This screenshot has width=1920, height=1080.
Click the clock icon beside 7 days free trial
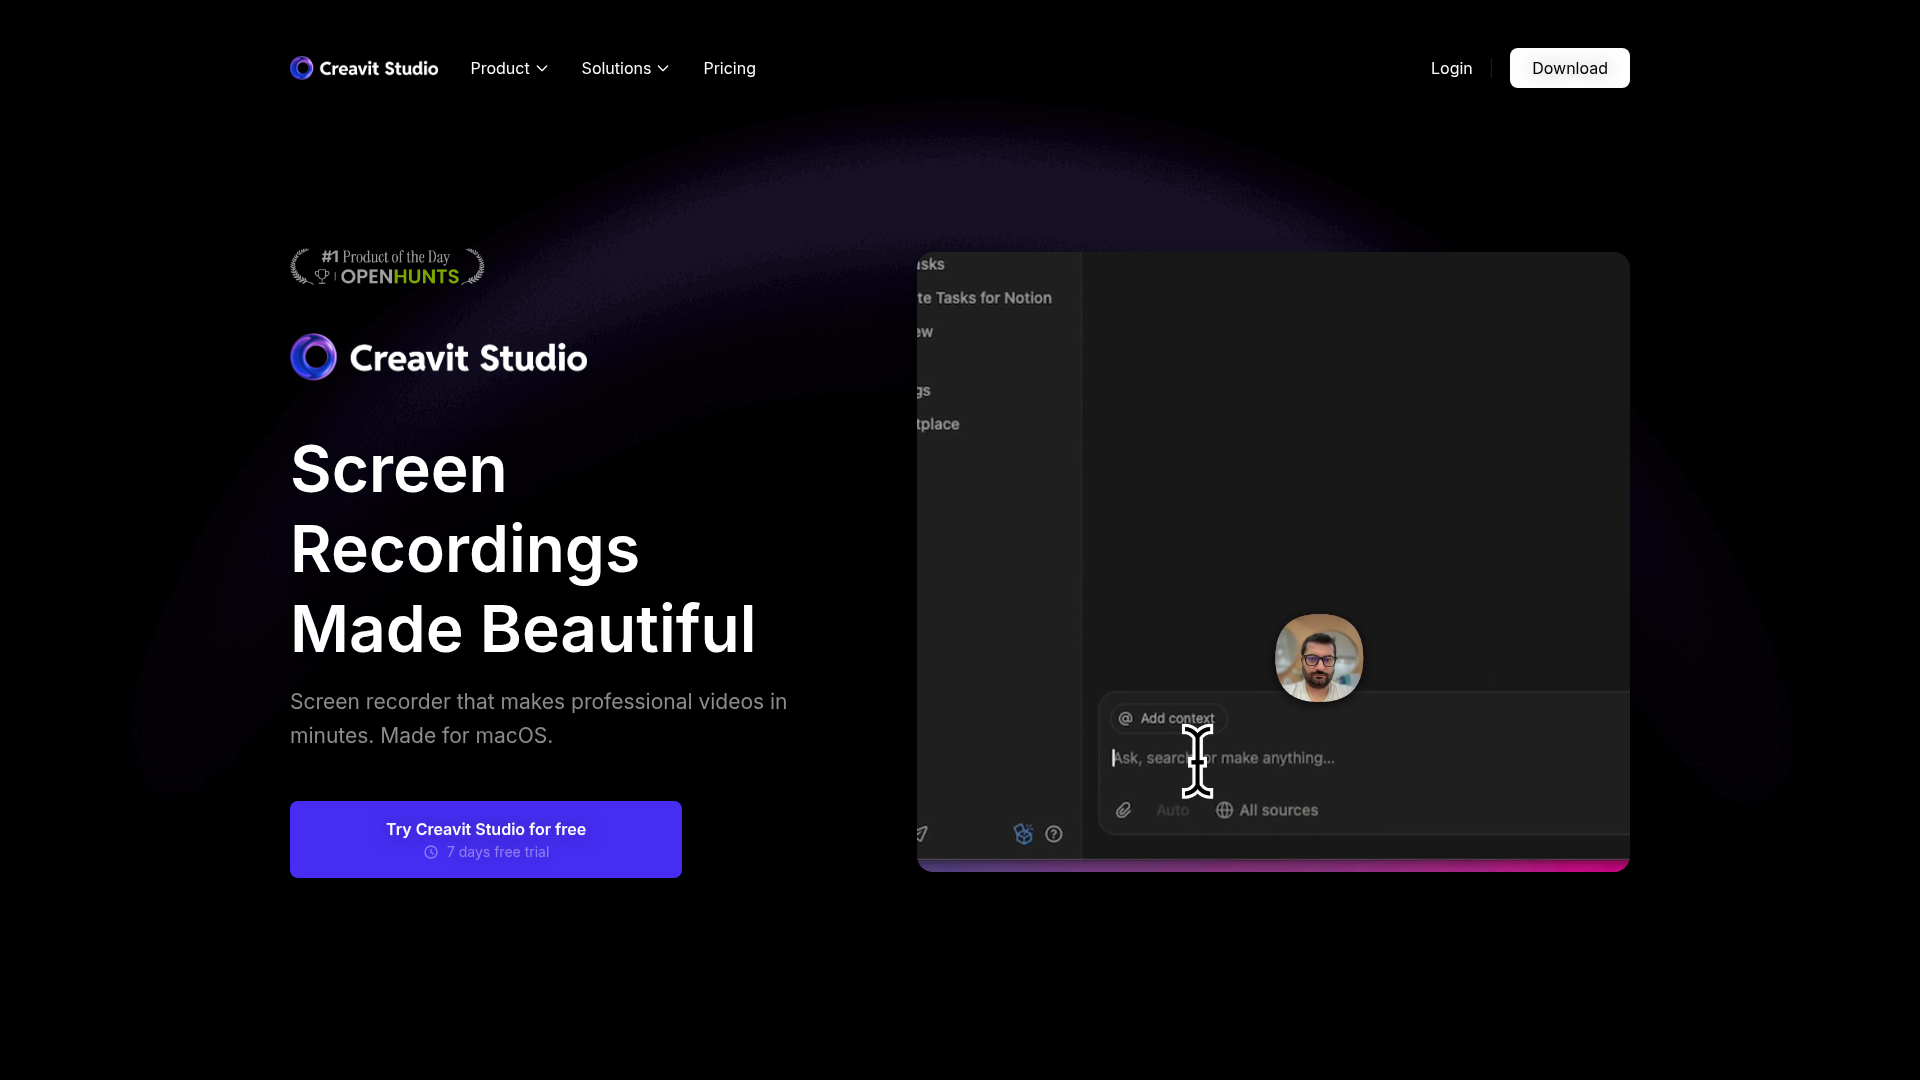pos(431,852)
